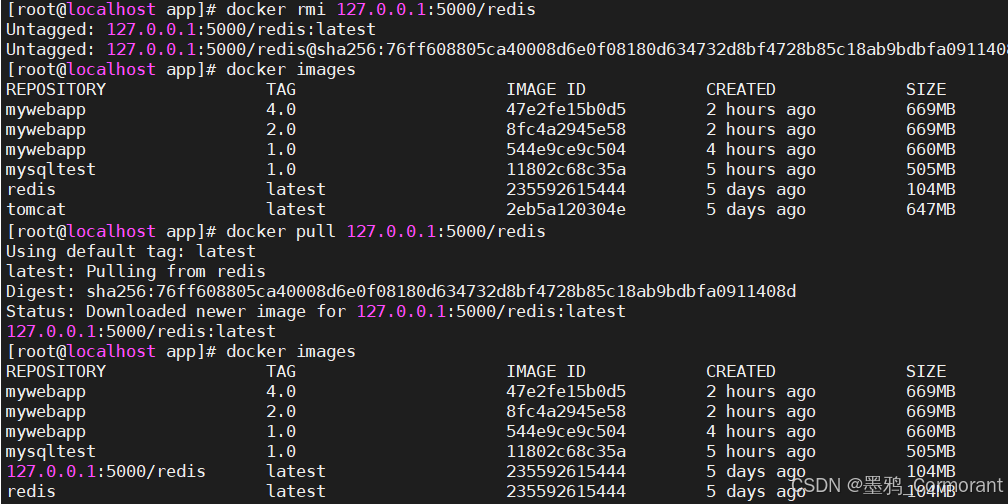This screenshot has width=1008, height=504.
Task: Click 'Using default tag: latest' line
Action: pos(130,251)
